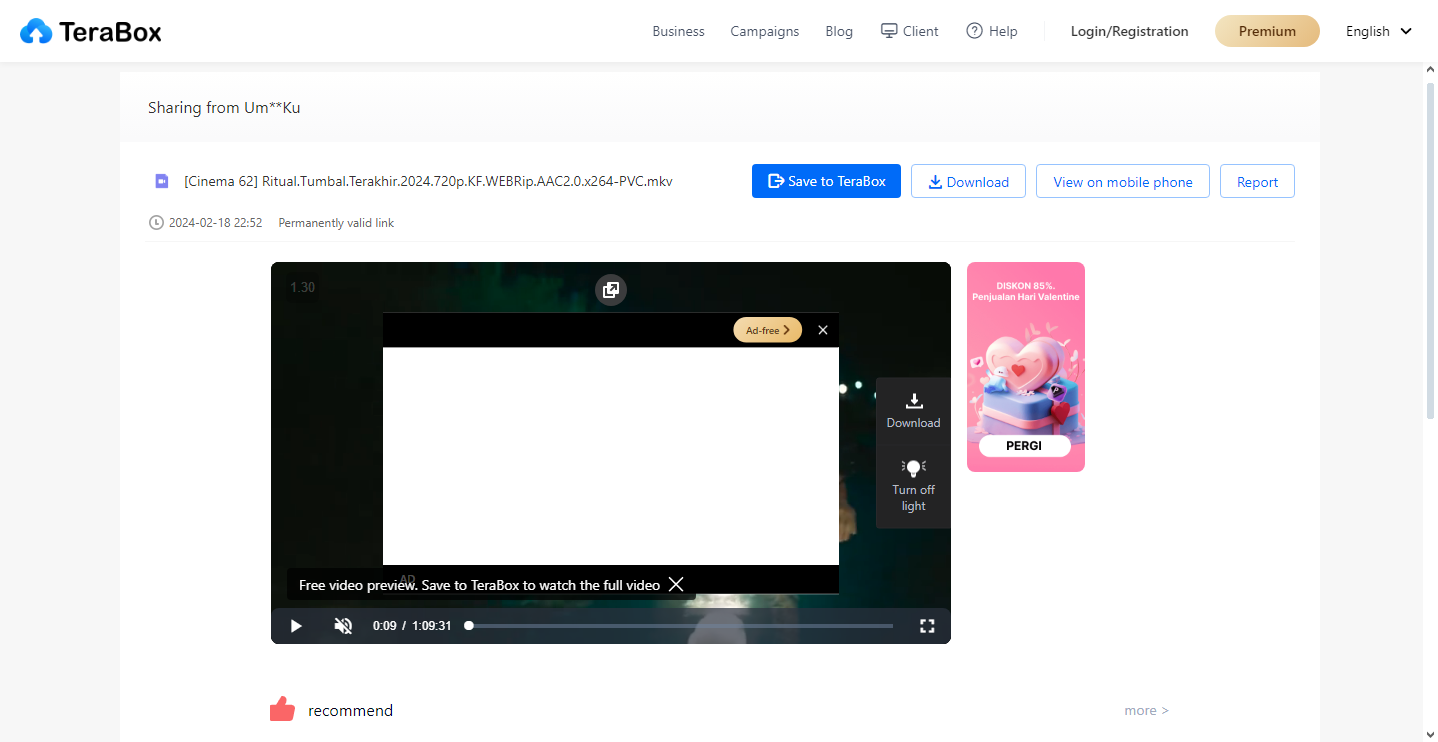Open the Client menu item
Screen dimensions: 1438x742
pyautogui.click(x=909, y=31)
